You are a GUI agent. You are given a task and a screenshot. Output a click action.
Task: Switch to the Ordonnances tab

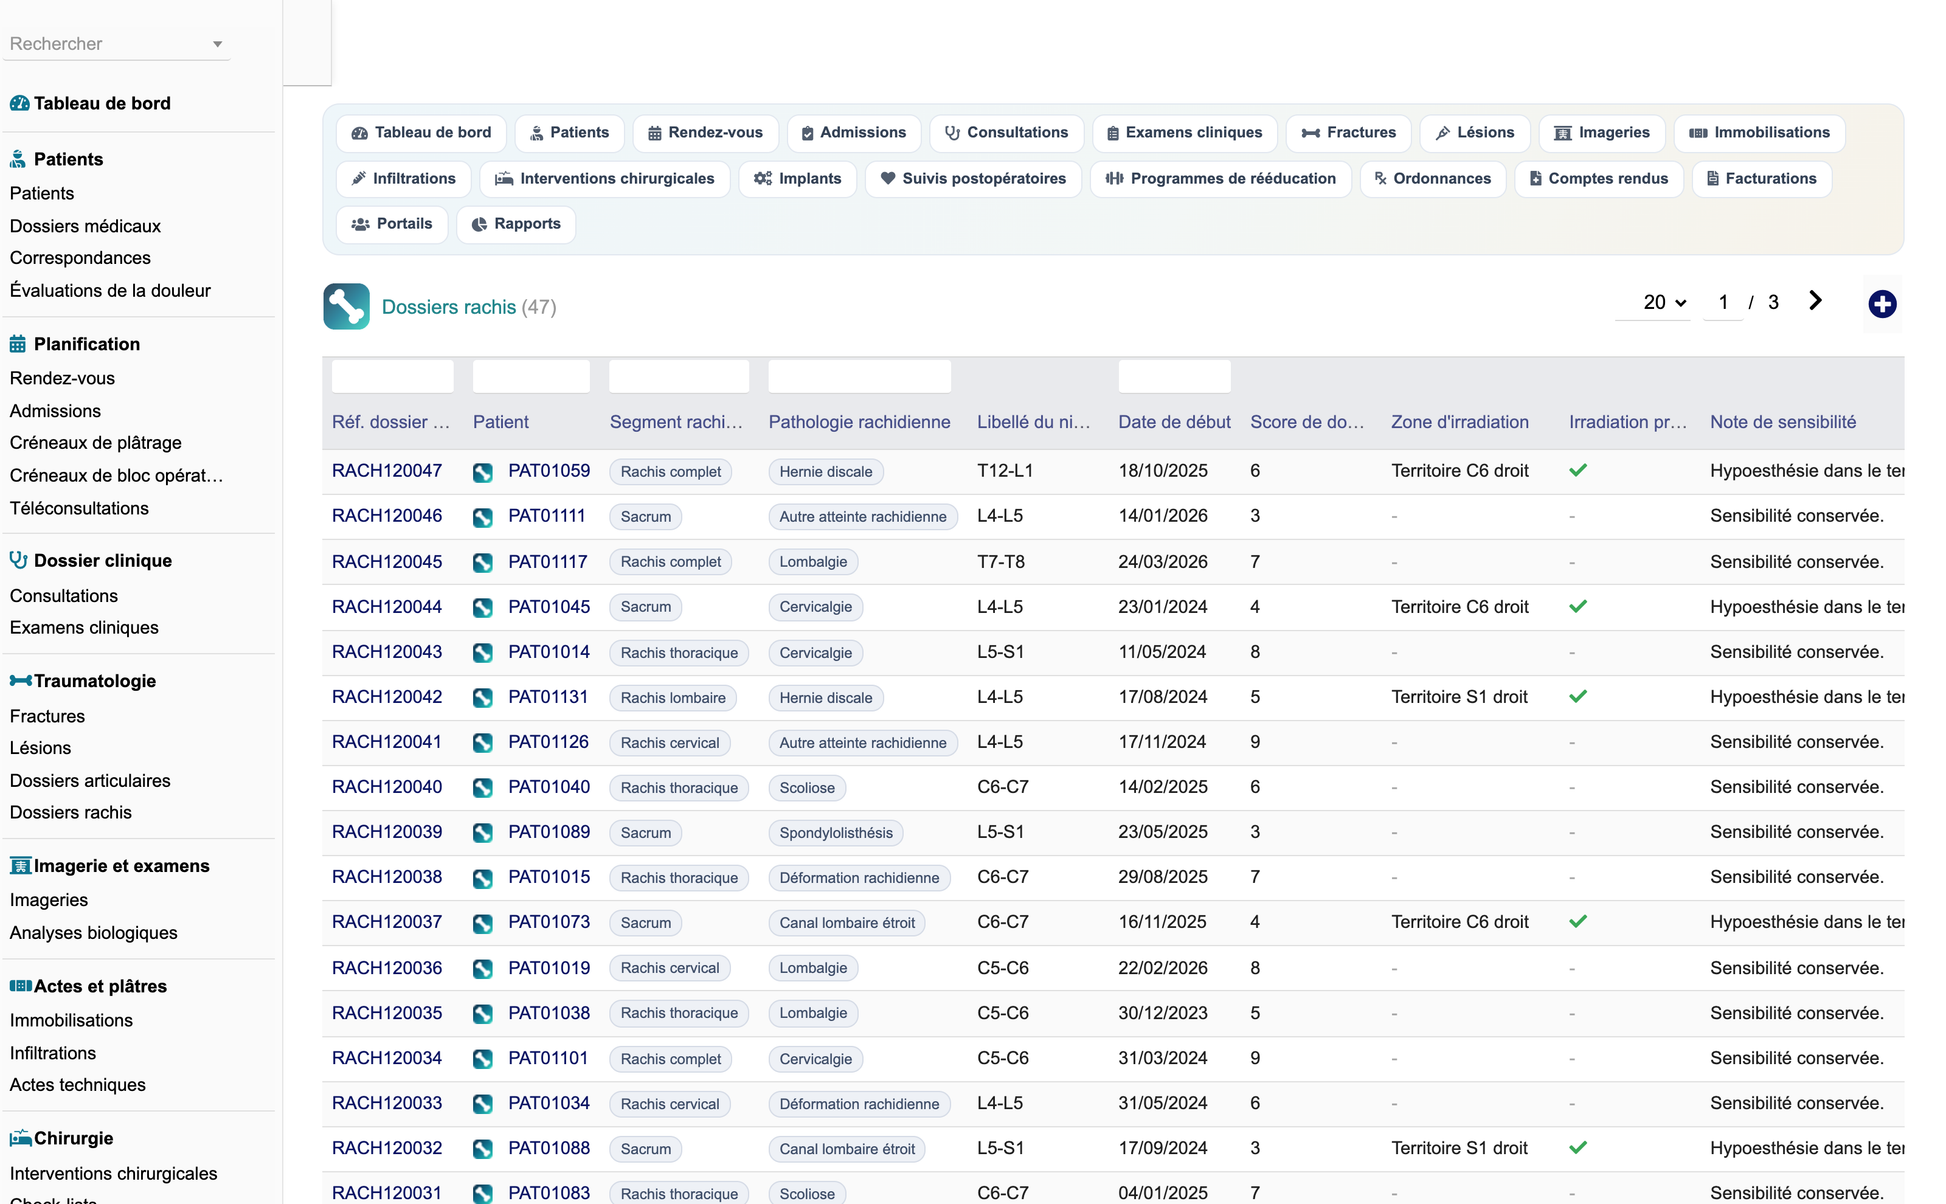point(1432,179)
